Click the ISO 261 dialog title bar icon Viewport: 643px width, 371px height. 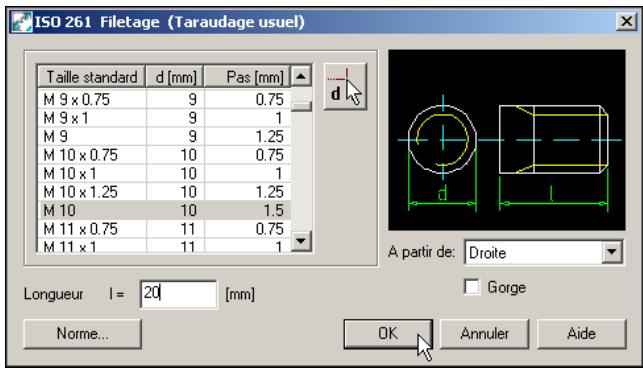click(21, 22)
